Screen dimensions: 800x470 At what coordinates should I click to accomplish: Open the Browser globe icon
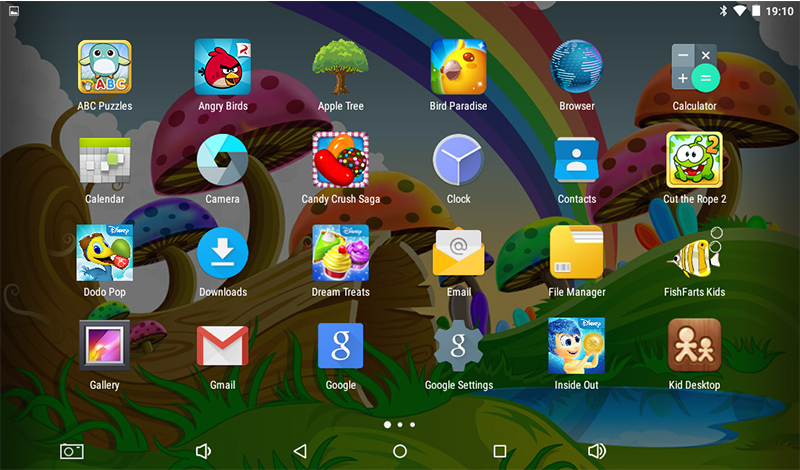click(577, 67)
